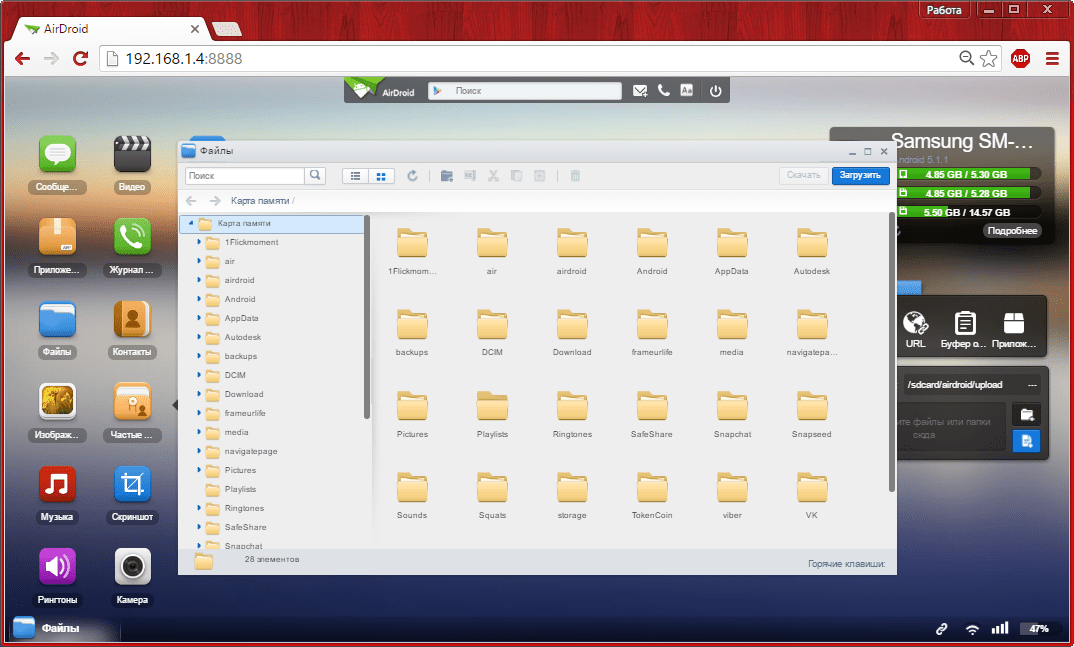
Task: Switch to list view mode
Action: point(355,176)
